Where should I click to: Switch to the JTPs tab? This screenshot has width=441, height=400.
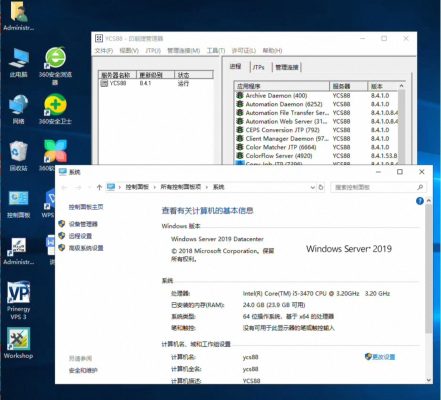pos(258,67)
